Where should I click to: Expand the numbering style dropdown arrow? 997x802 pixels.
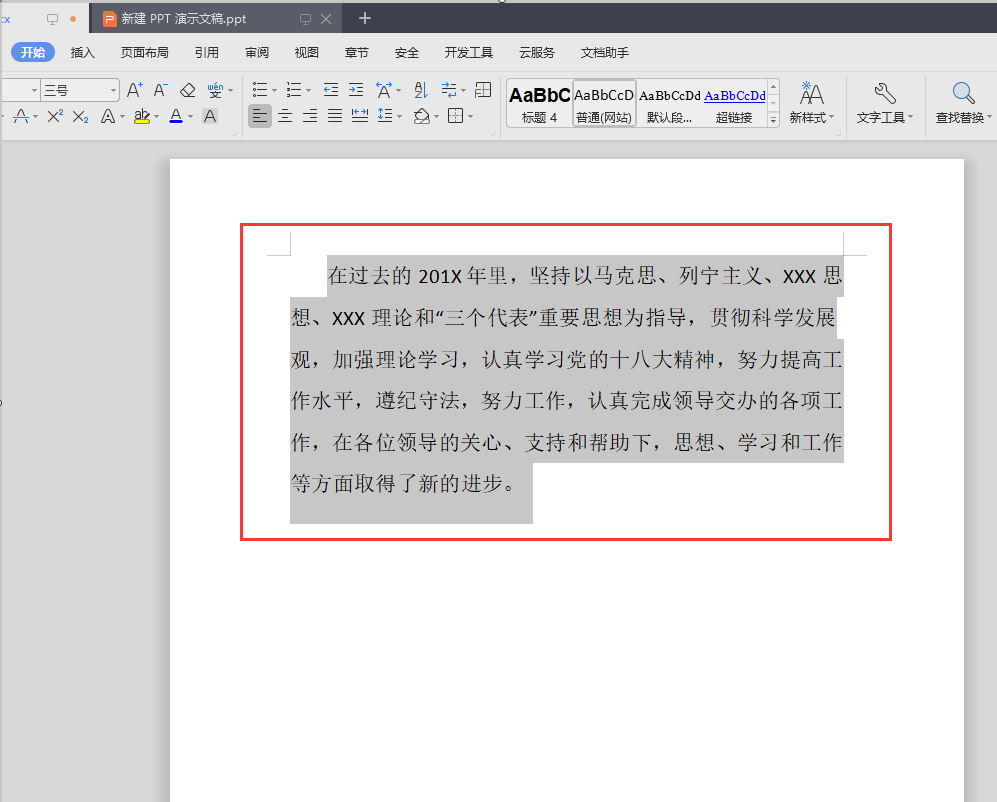pyautogui.click(x=308, y=91)
